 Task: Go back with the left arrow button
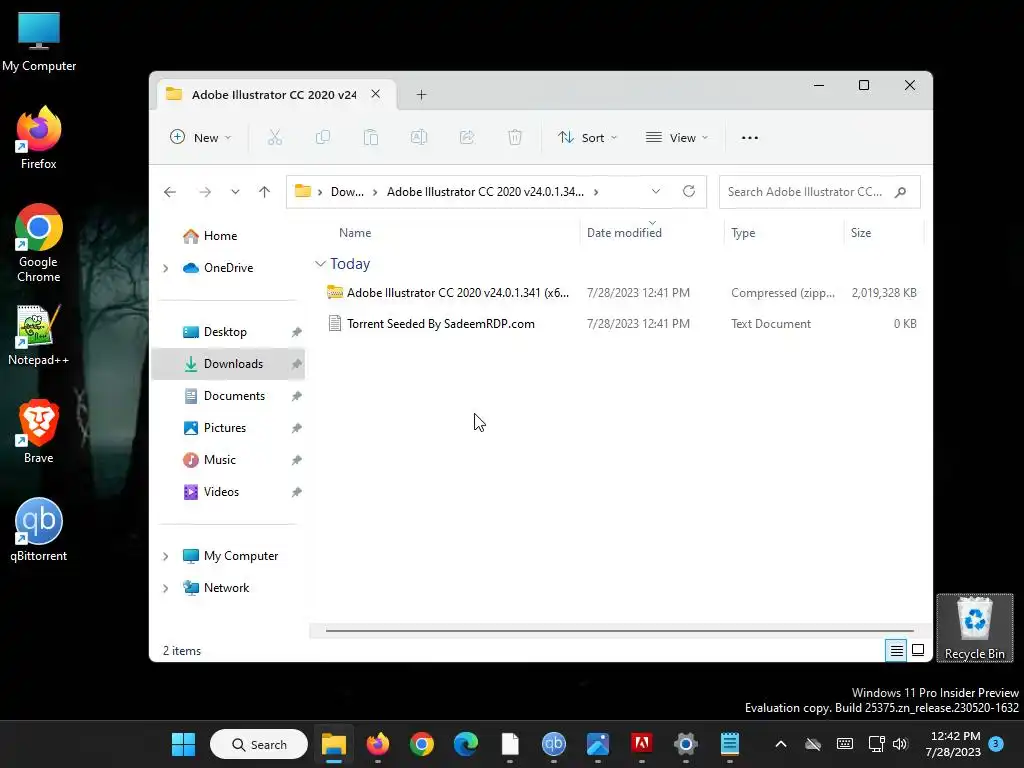coord(170,192)
